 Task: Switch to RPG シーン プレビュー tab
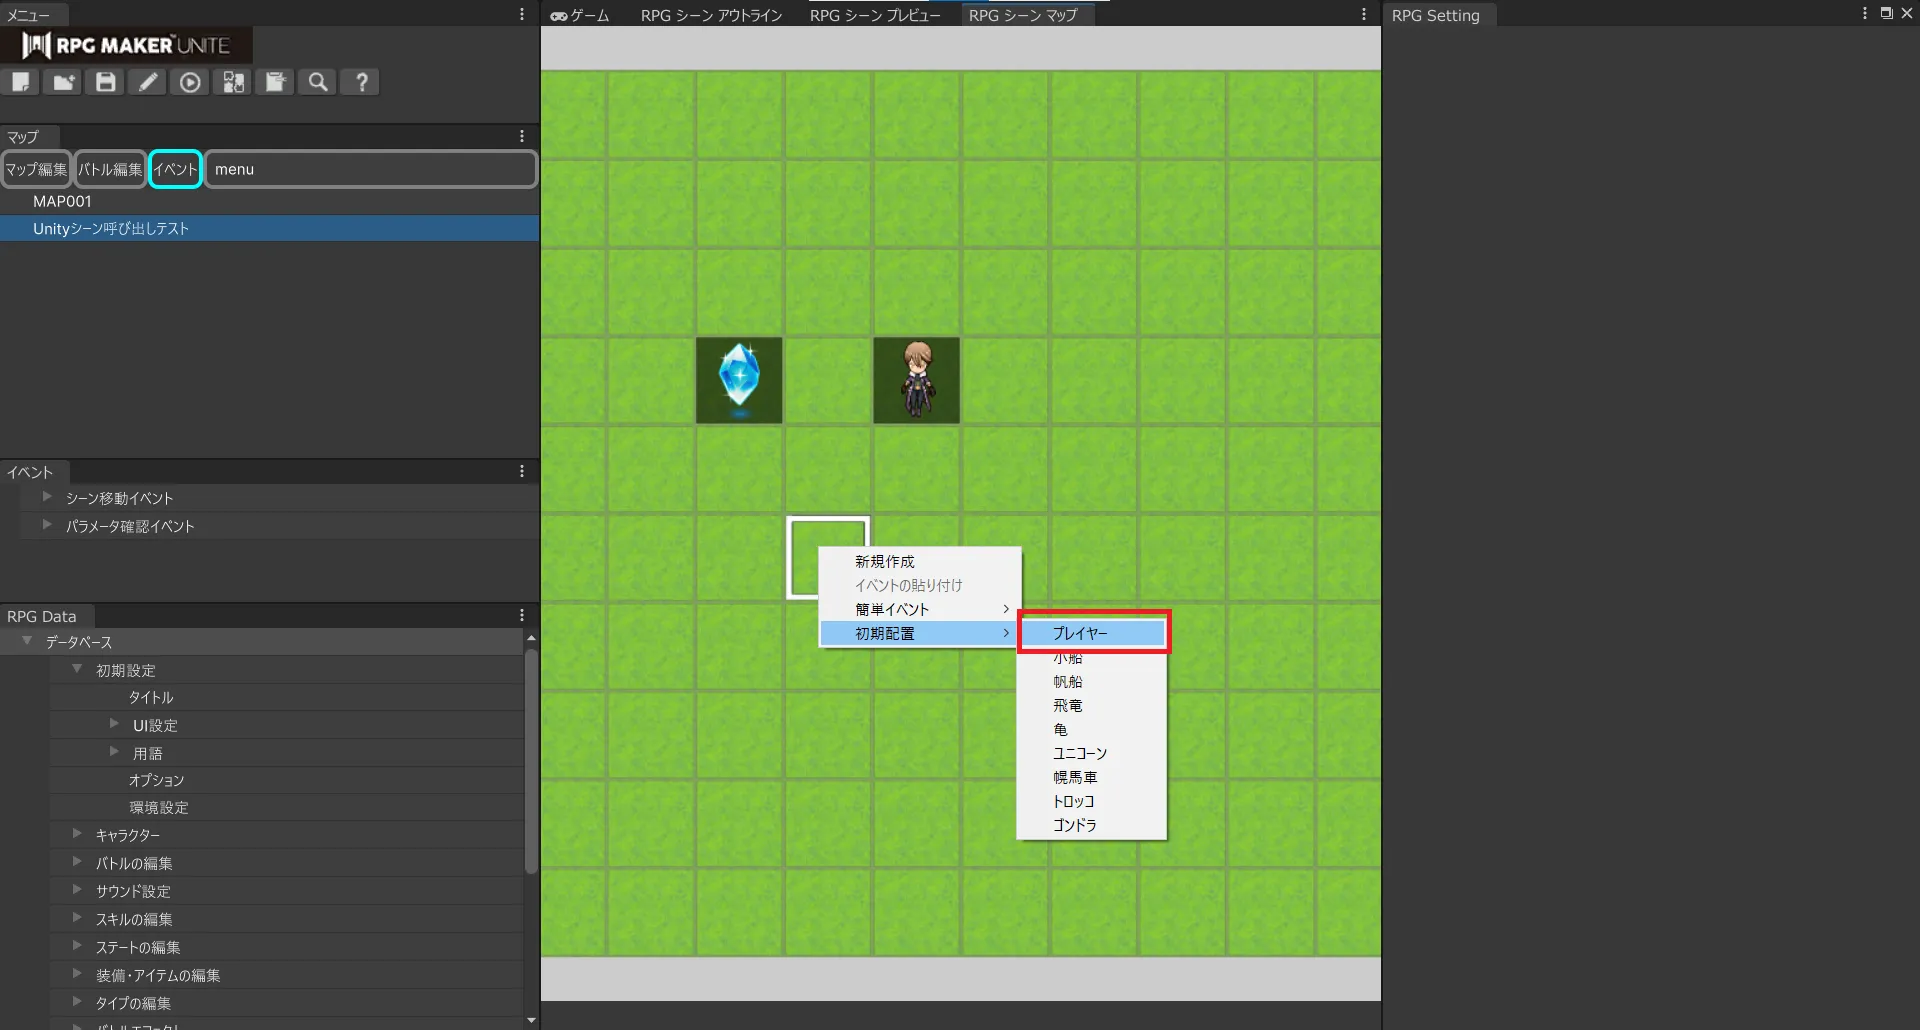[875, 15]
